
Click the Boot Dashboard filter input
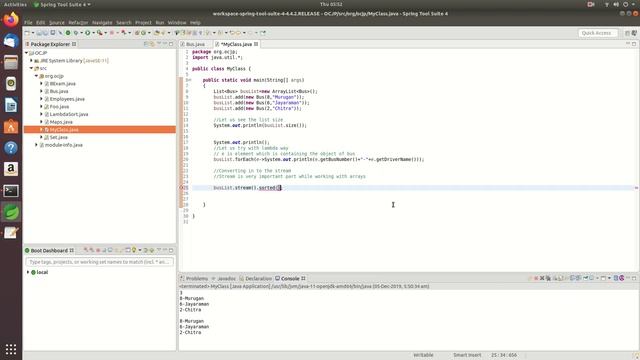(100, 262)
